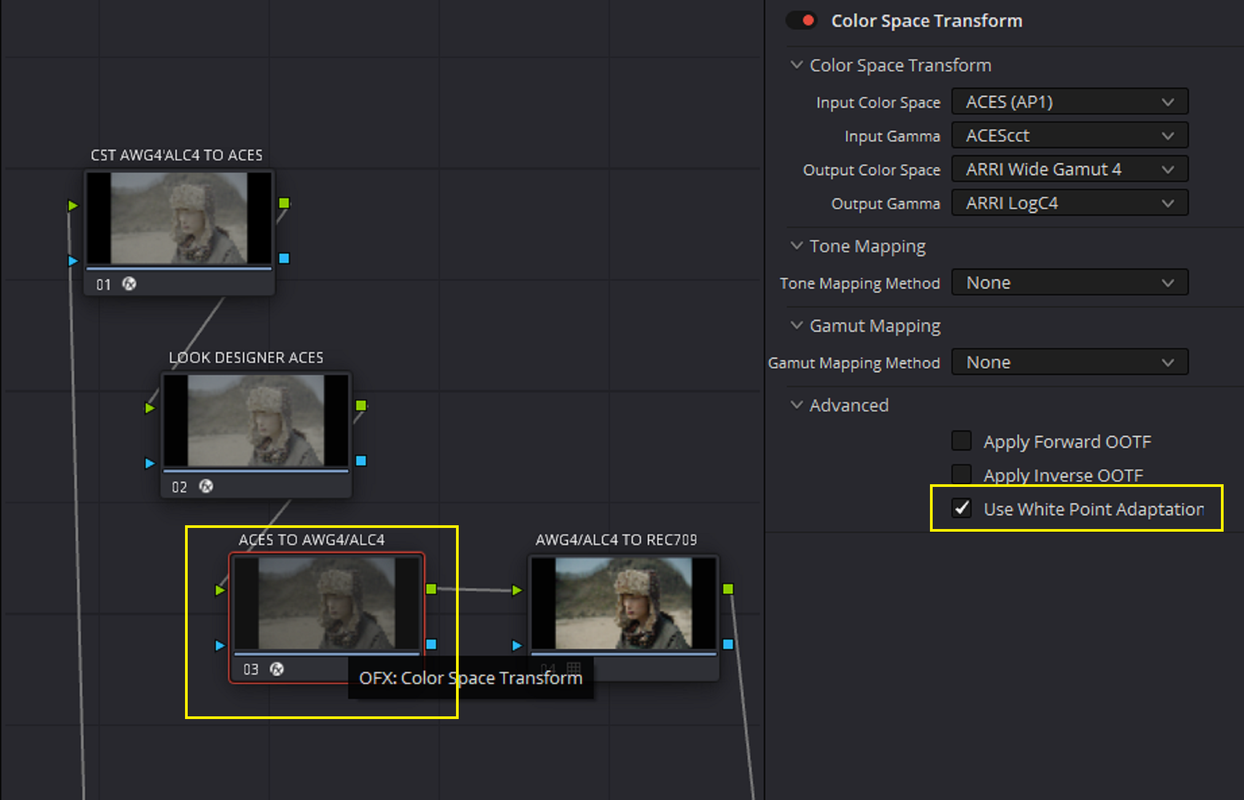Click blue key output connector of node 02

[x=361, y=461]
